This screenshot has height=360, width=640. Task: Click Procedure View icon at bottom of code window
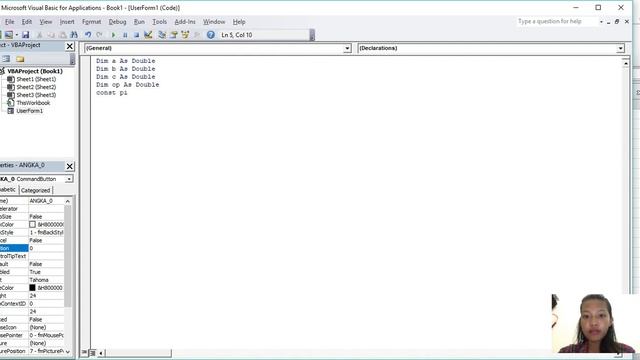(84, 353)
